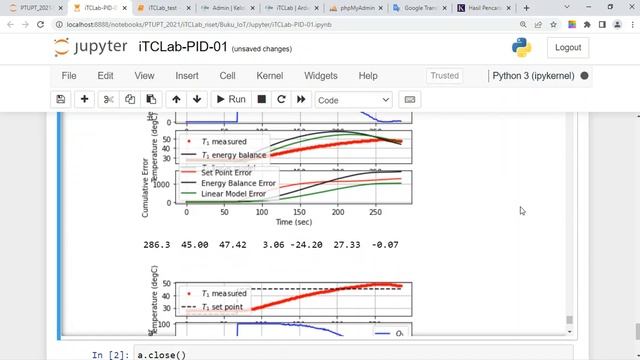This screenshot has width=640, height=360.
Task: Bookmark this page with the star icon
Action: (x=553, y=24)
